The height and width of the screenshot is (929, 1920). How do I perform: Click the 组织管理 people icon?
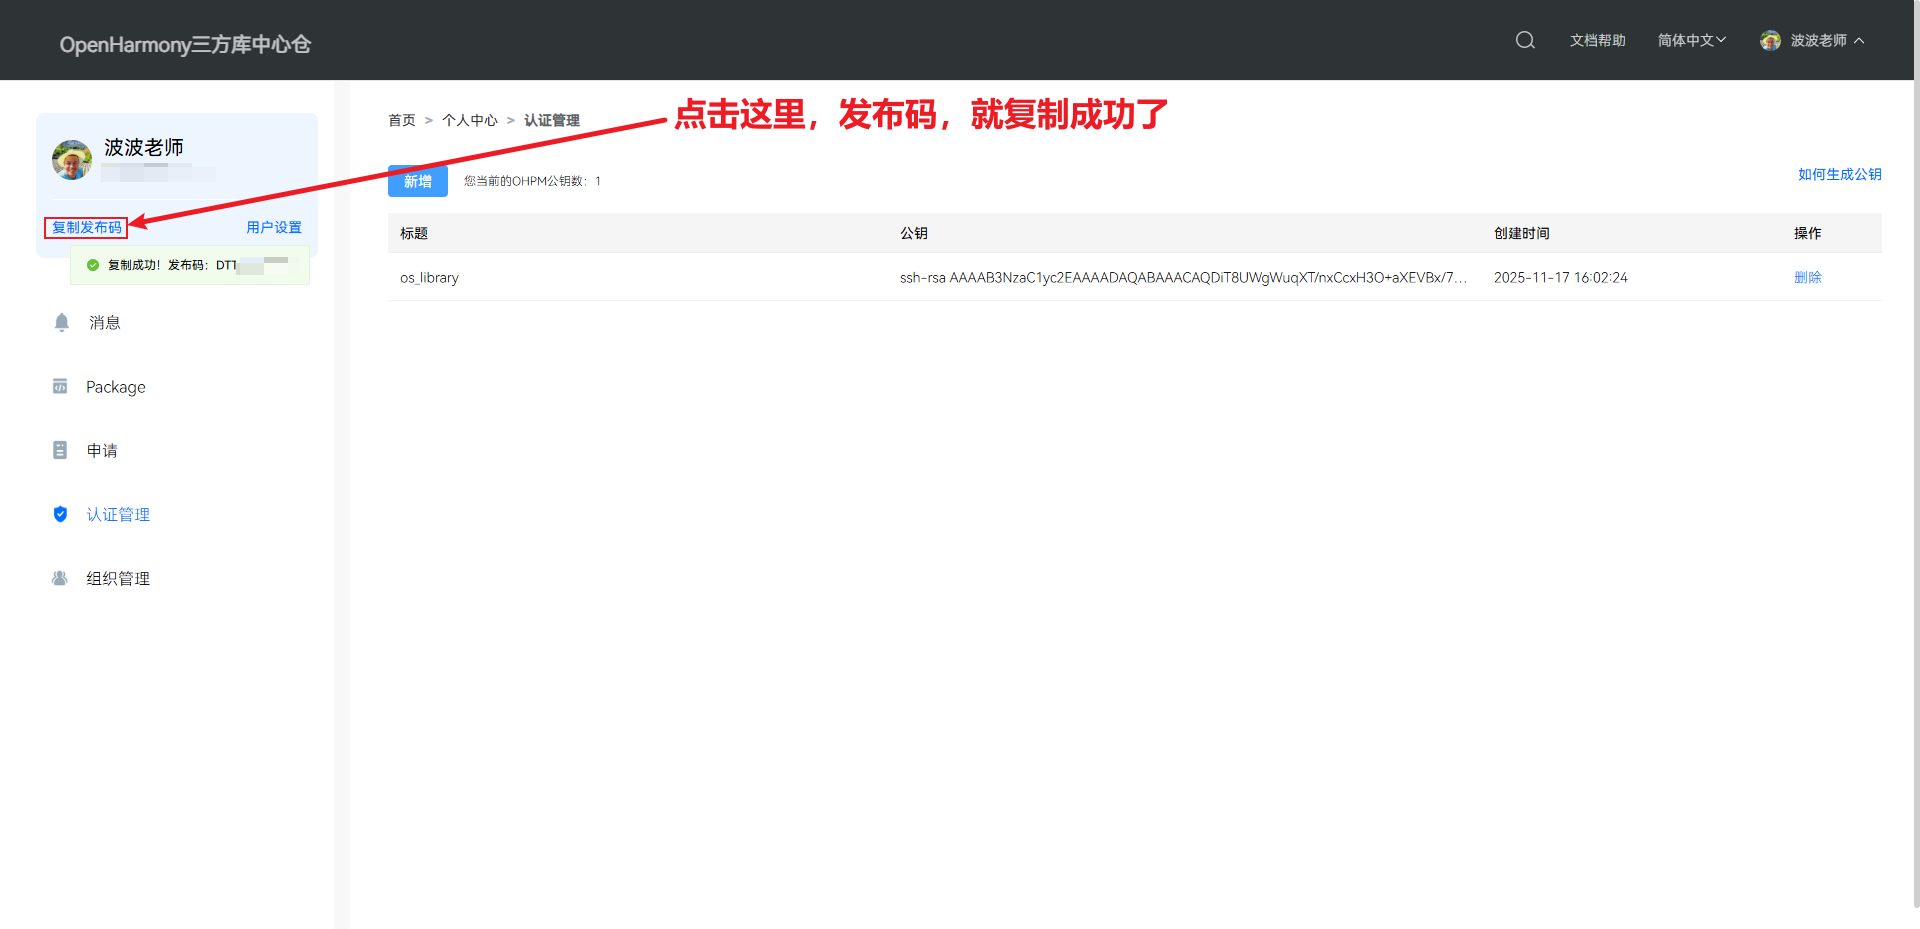60,578
